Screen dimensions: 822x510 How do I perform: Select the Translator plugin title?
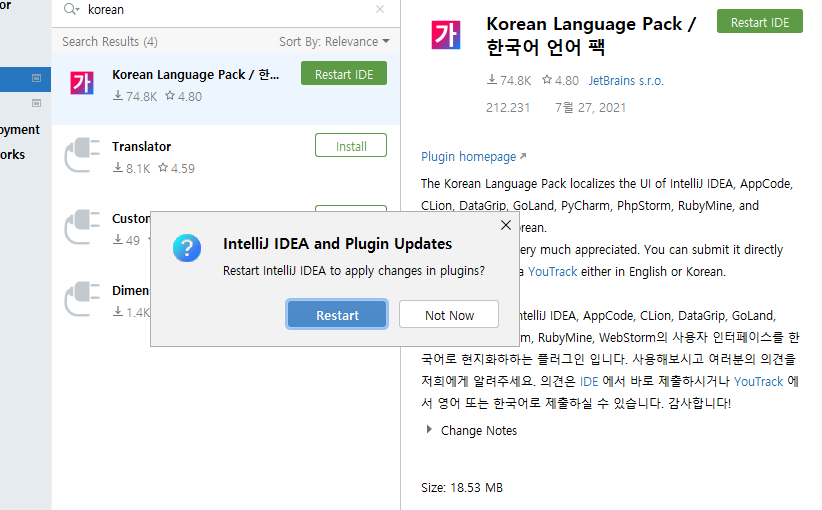(x=142, y=146)
